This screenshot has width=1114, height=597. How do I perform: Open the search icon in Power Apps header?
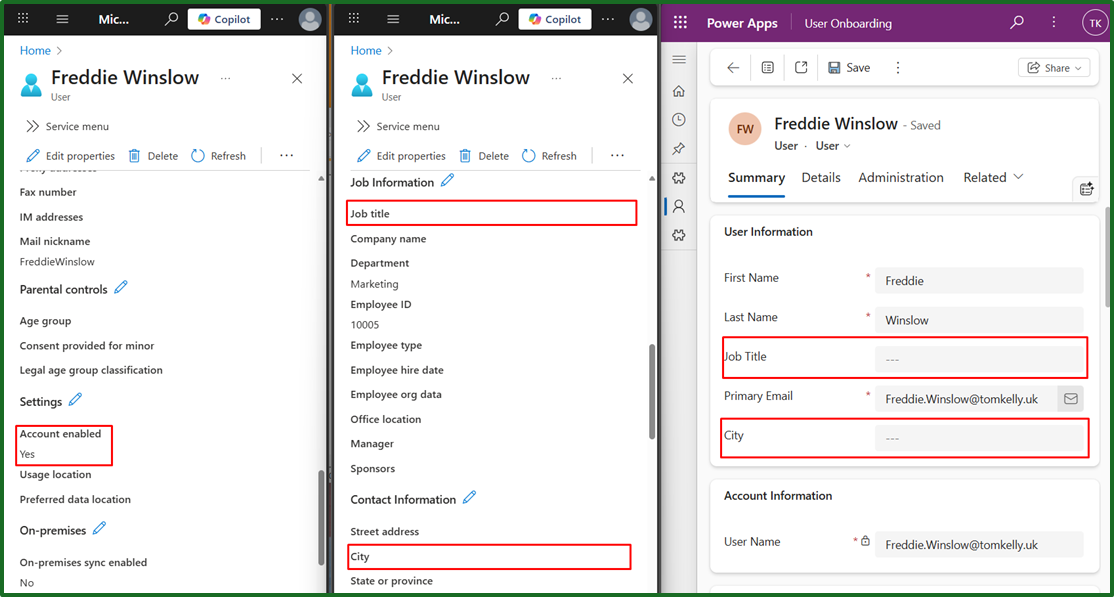point(1017,23)
